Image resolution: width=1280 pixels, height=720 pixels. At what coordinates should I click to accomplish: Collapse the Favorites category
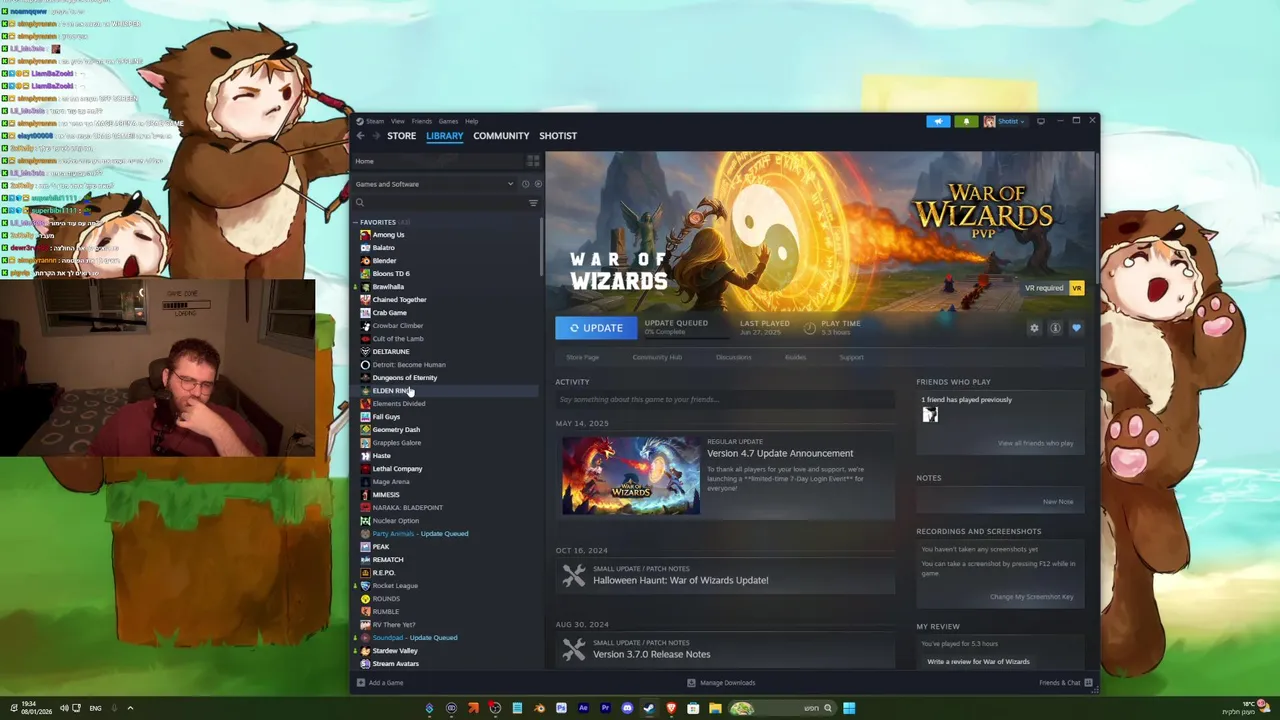(355, 222)
